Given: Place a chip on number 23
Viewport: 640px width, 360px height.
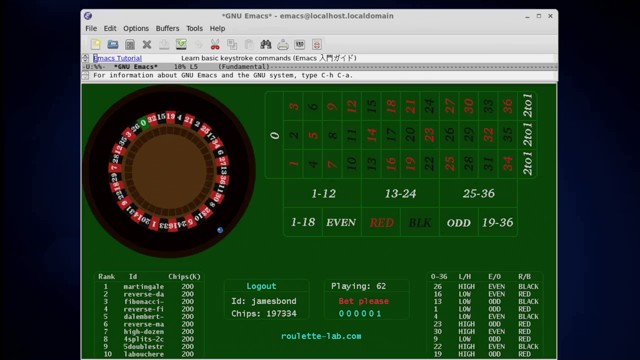Looking at the screenshot, I should [430, 135].
